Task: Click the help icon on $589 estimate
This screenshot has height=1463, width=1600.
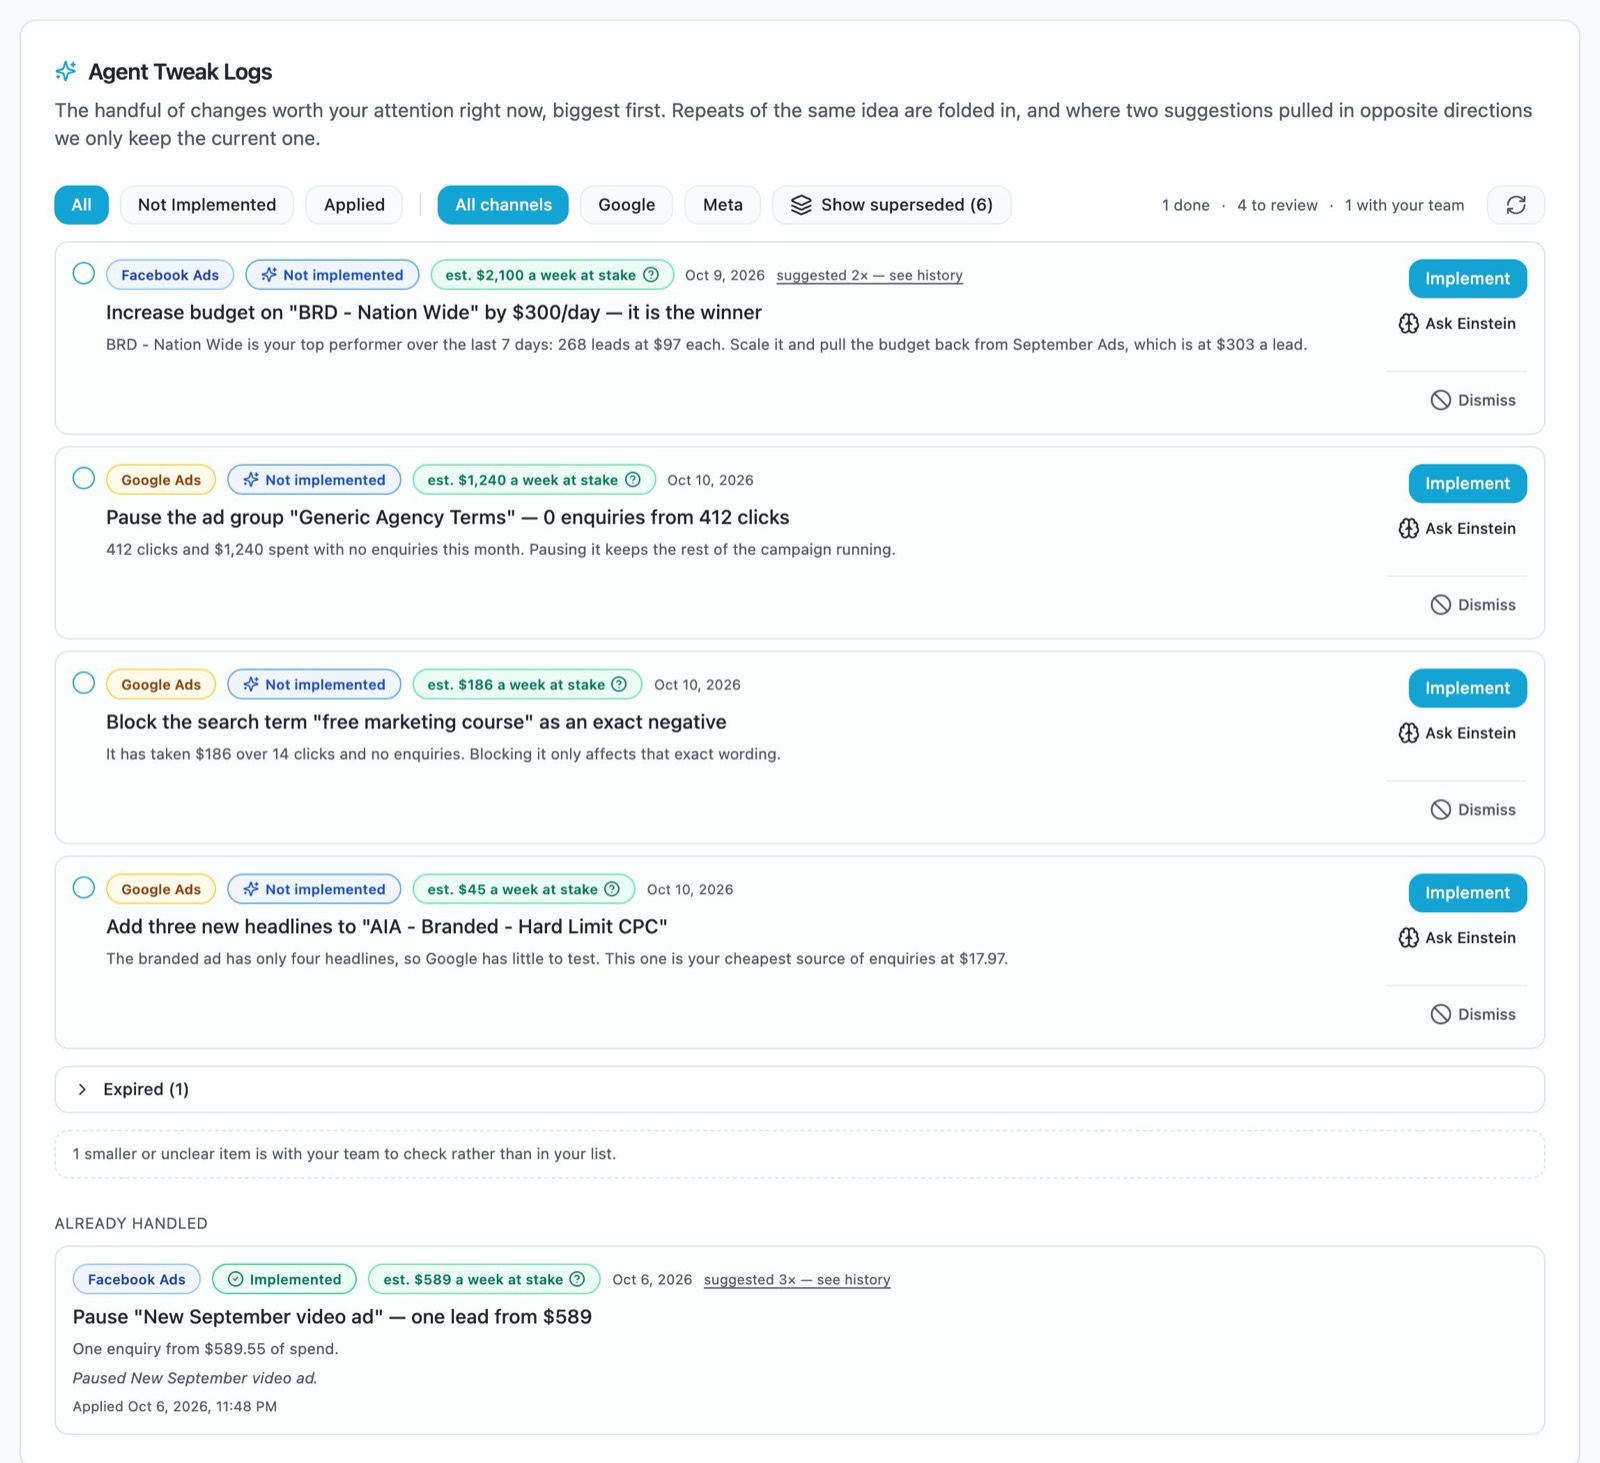Action: pyautogui.click(x=577, y=1279)
